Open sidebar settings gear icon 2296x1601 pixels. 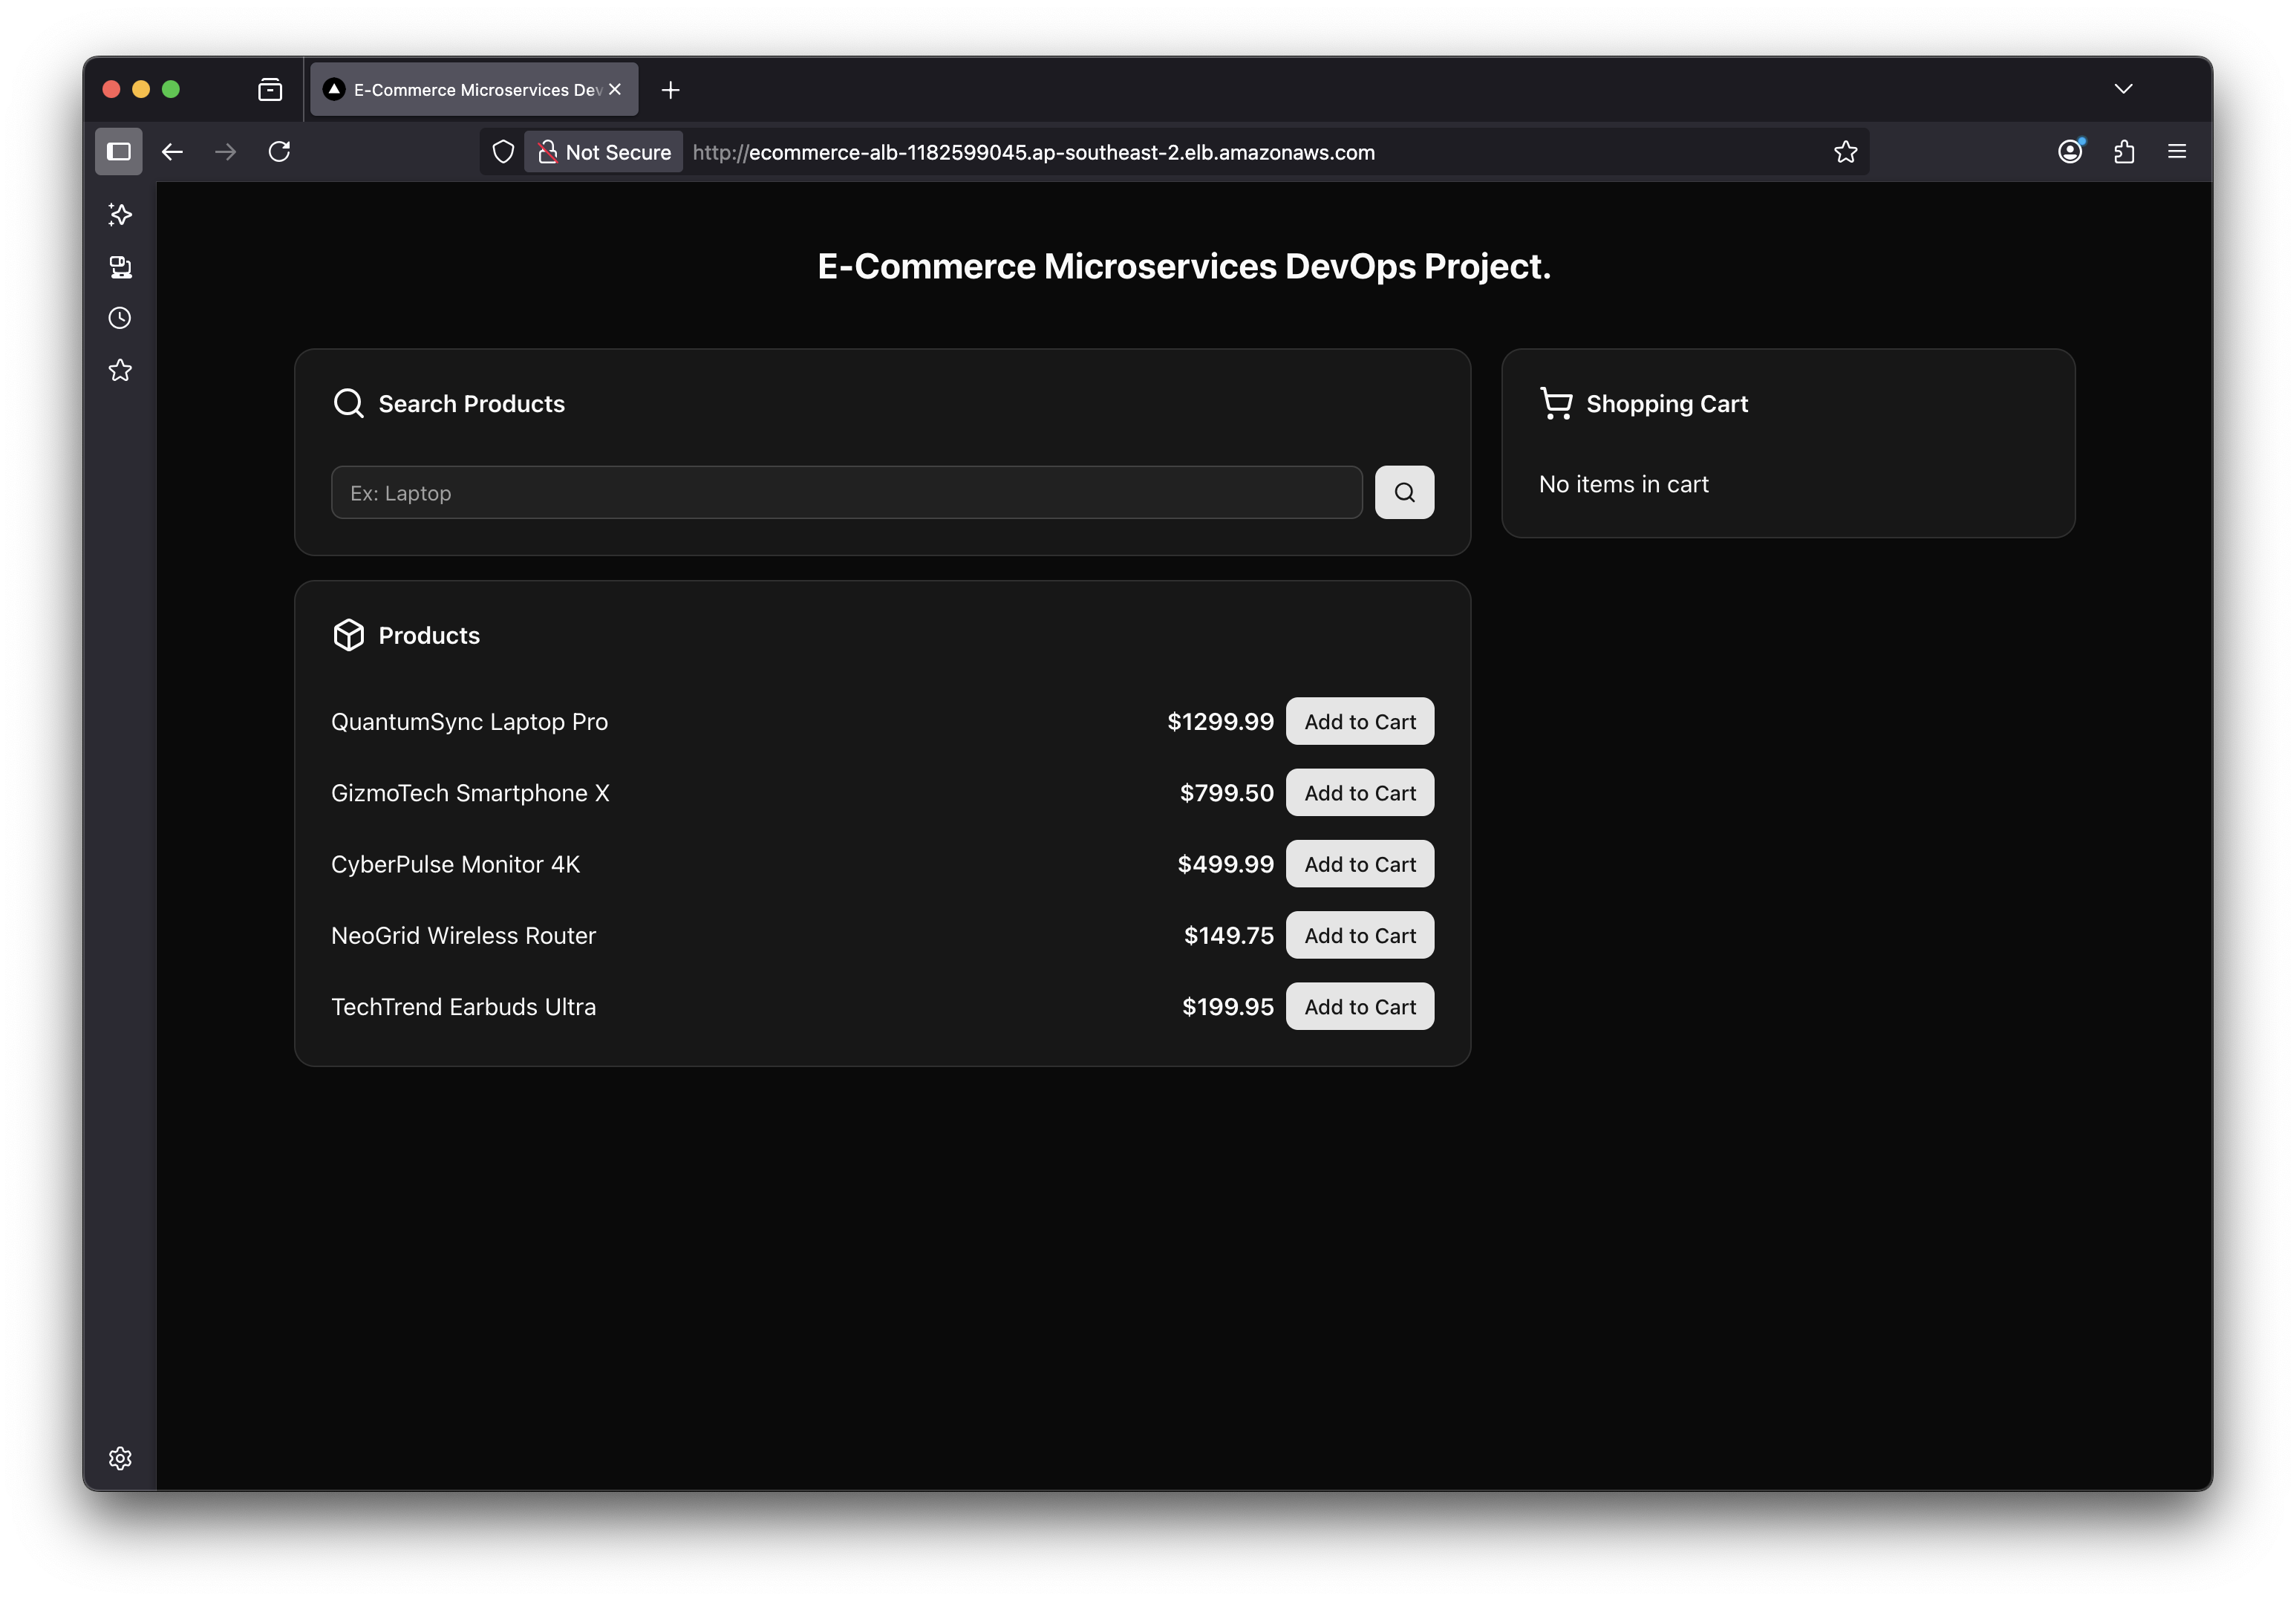(x=120, y=1458)
